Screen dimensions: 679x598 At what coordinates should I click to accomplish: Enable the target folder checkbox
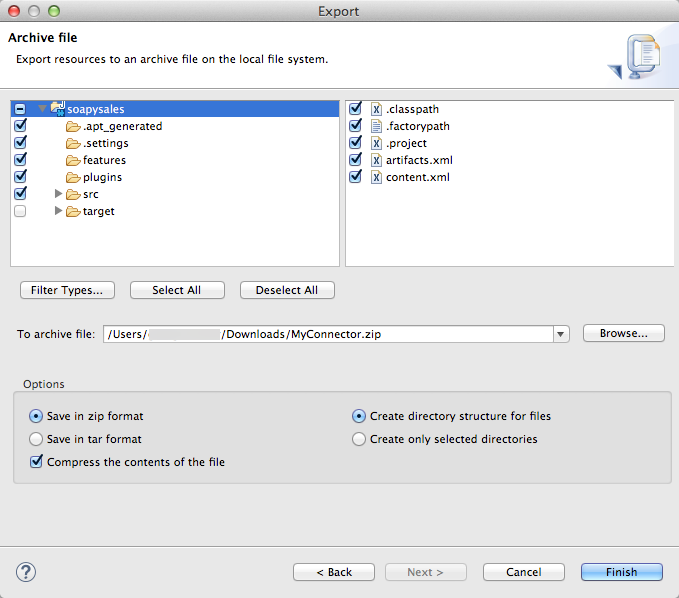point(20,211)
